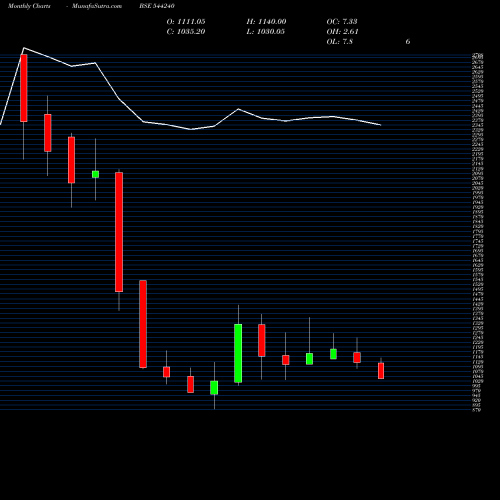Click the 'BSE 544240' symbol text
This screenshot has height=500, width=500.
point(157,6)
